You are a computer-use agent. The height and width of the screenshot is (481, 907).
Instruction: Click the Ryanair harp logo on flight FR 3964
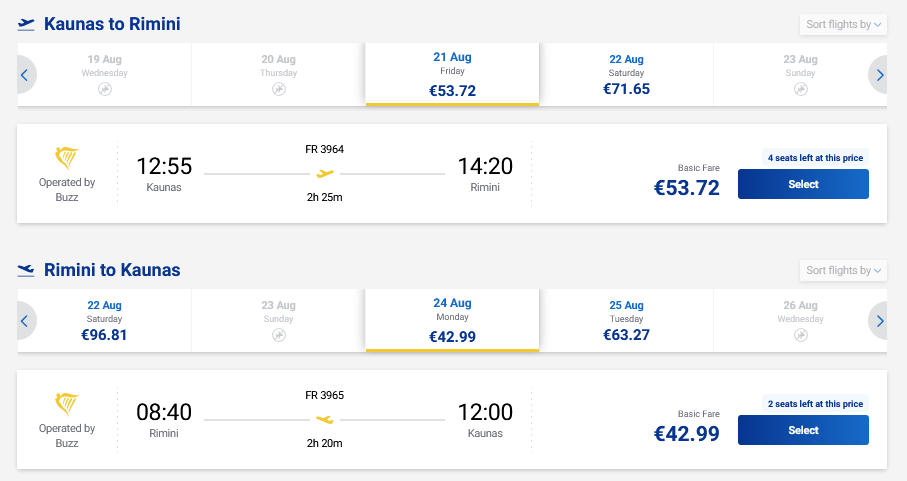(x=67, y=159)
